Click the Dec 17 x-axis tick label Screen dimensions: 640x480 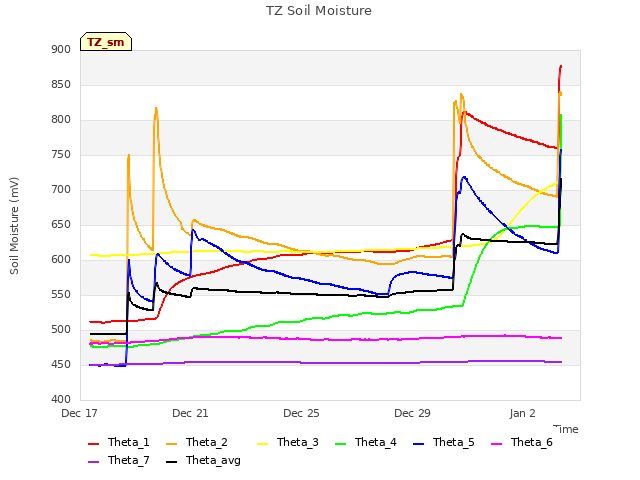[79, 413]
